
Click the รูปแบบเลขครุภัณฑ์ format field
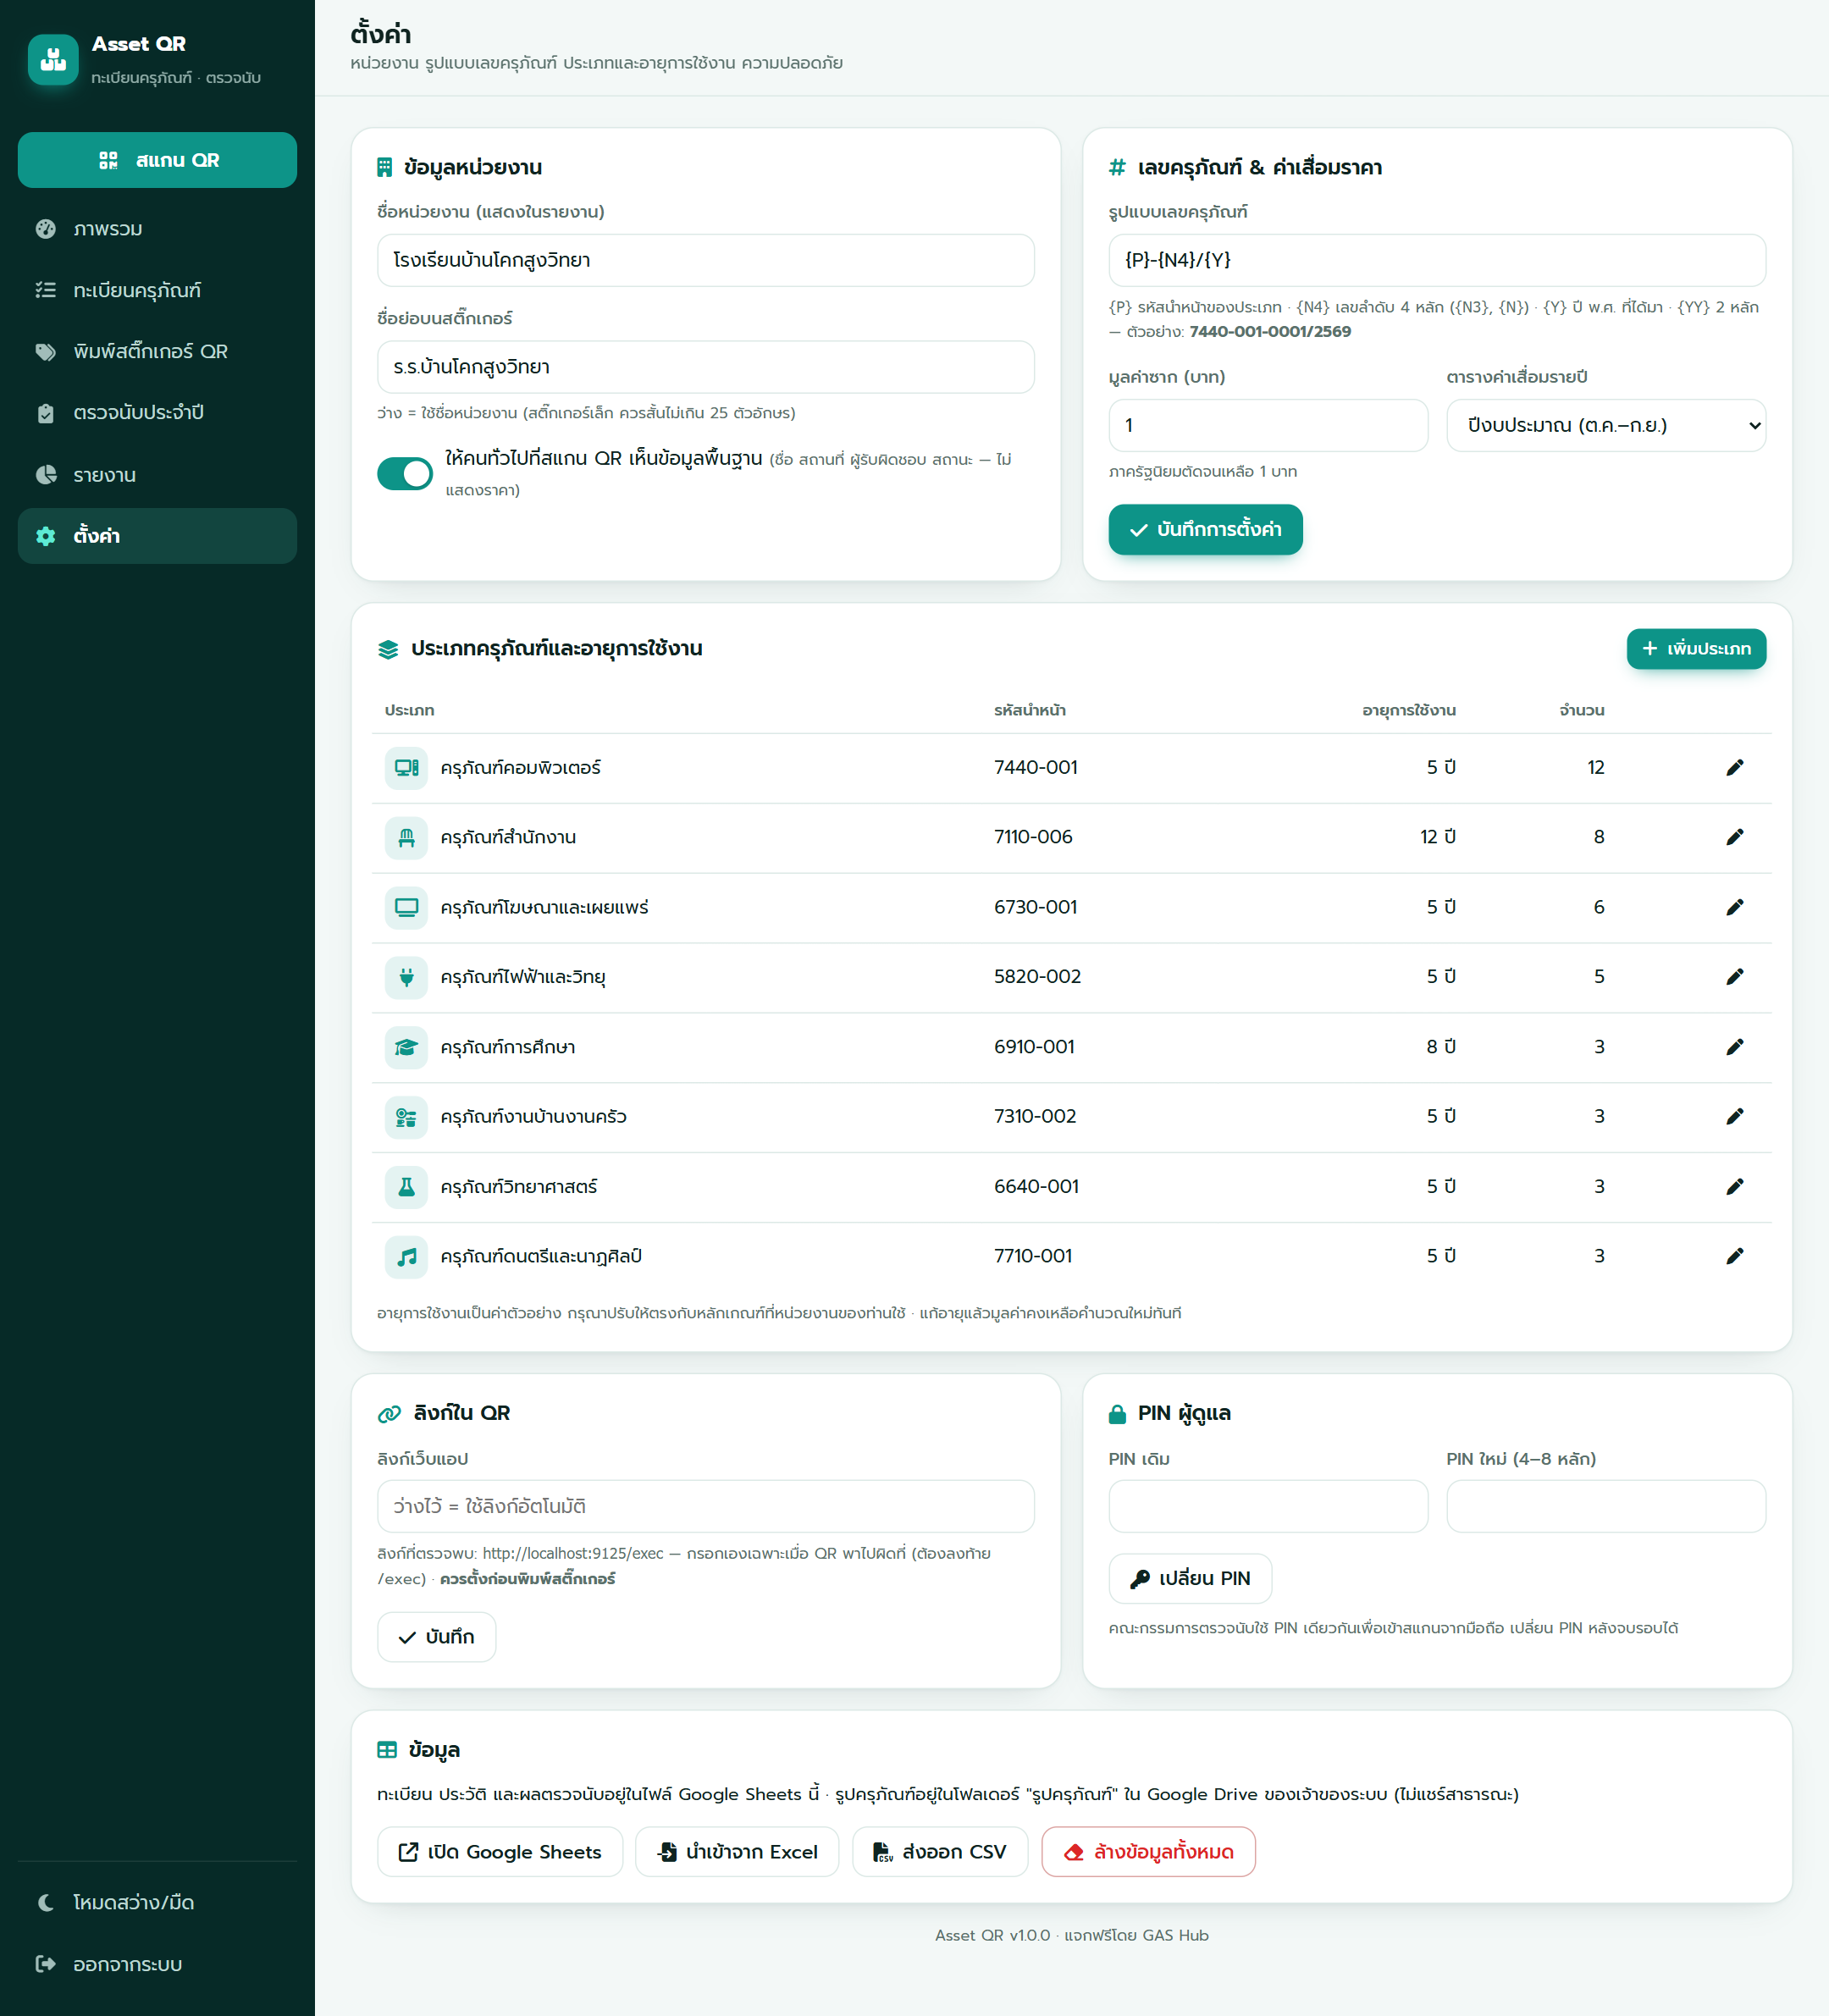click(x=1437, y=260)
